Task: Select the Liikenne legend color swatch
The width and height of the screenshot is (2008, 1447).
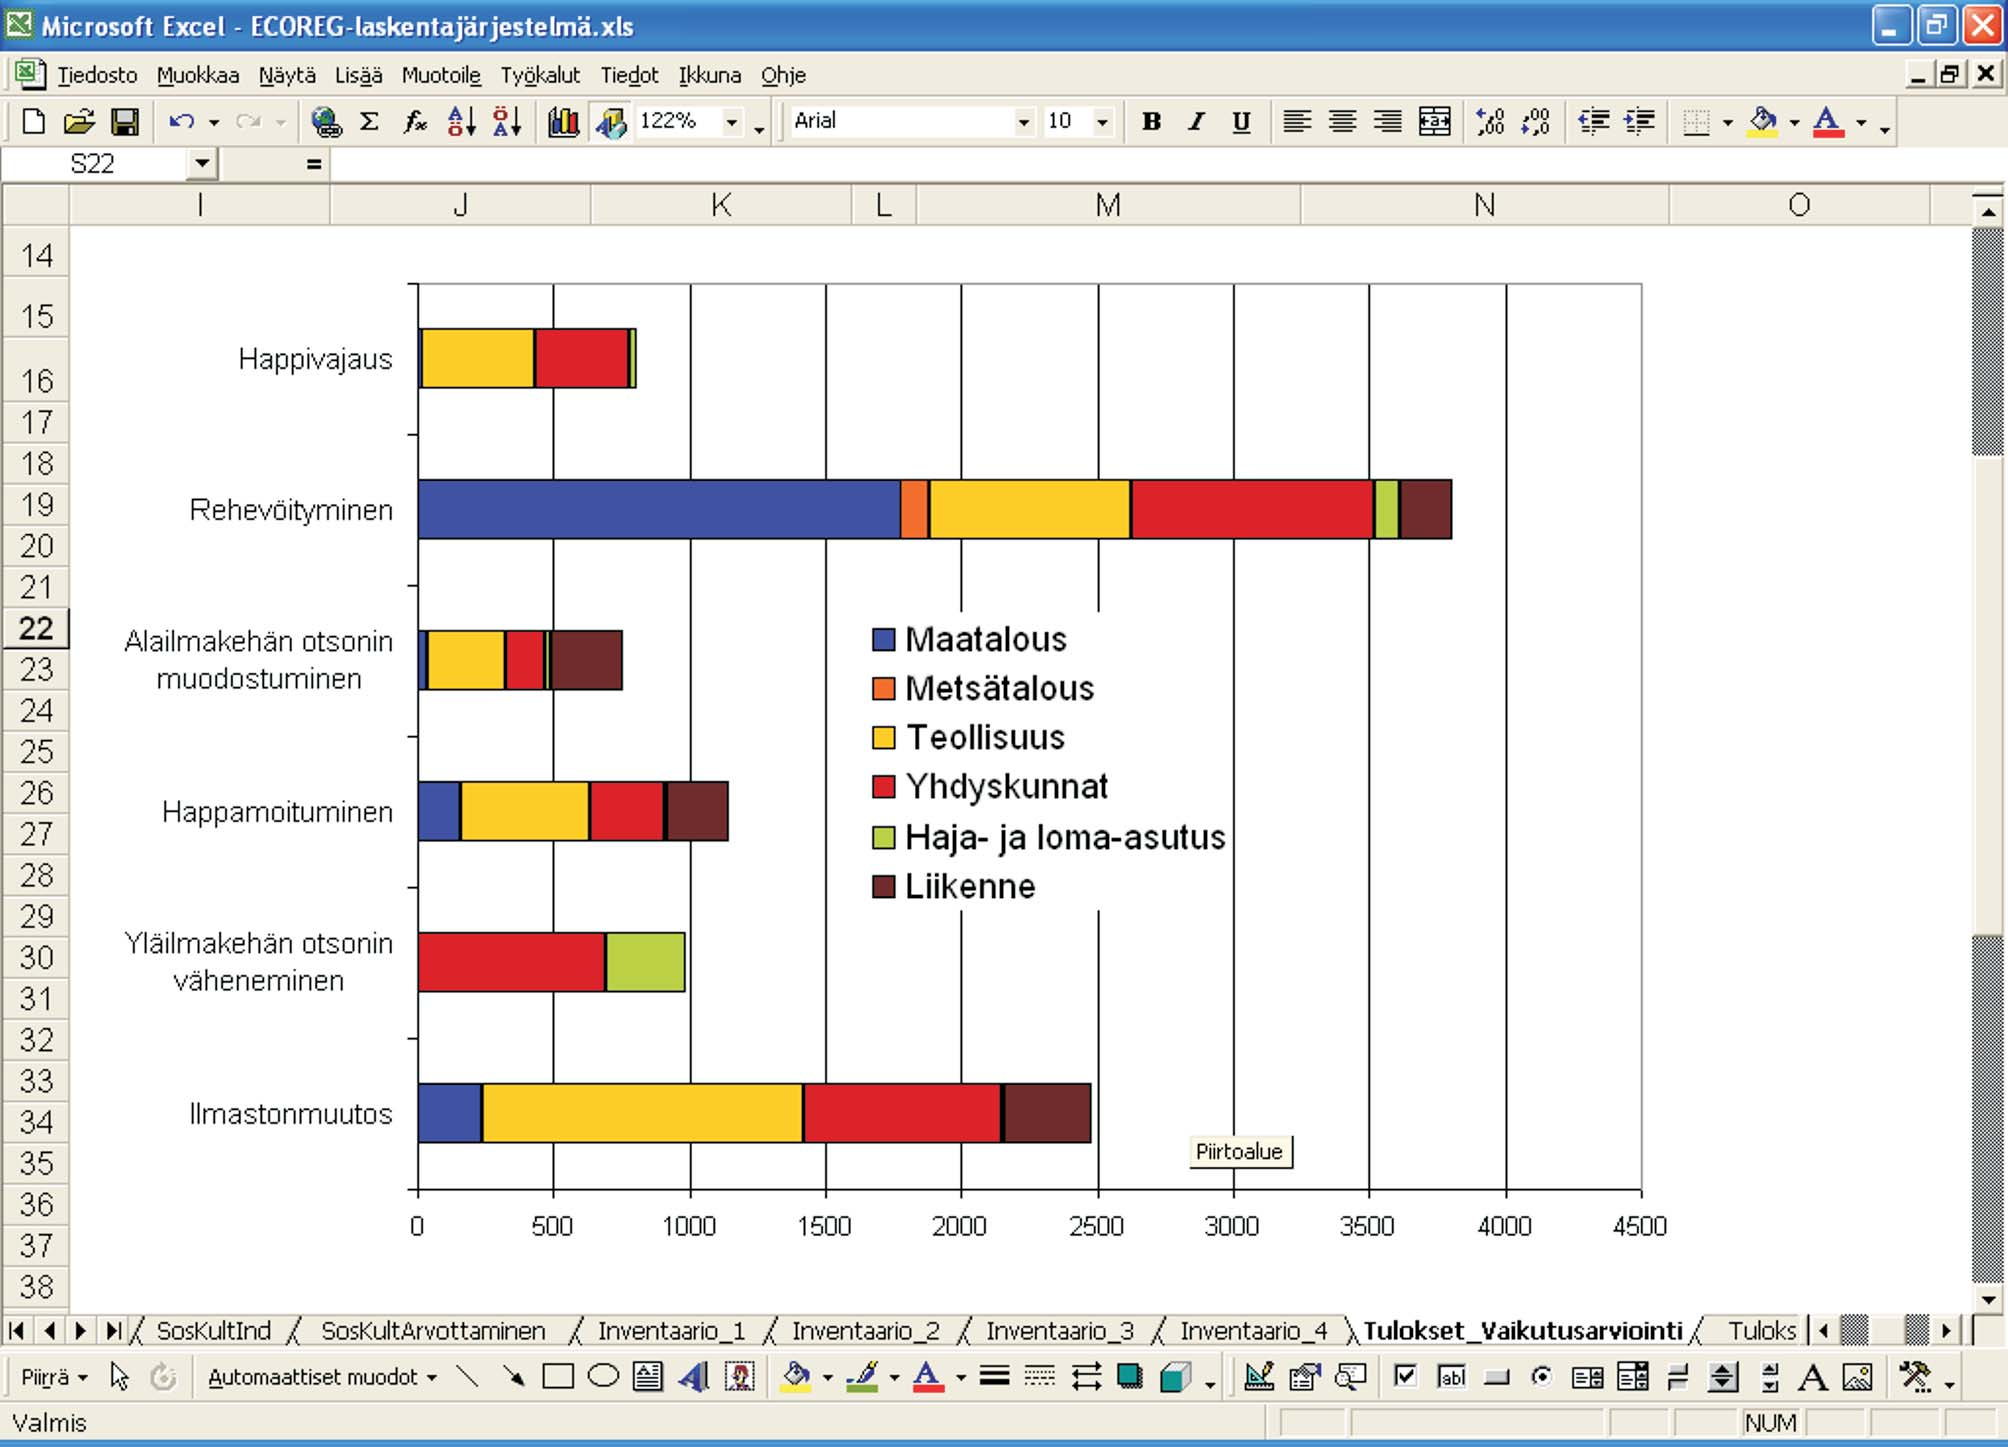Action: [x=883, y=887]
